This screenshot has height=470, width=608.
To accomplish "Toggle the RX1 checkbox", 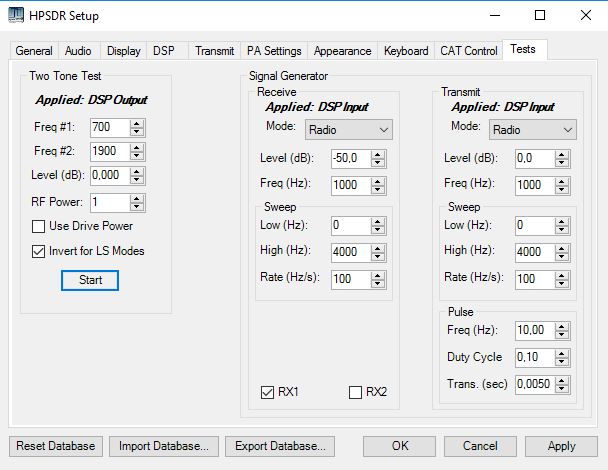I will pos(268,392).
